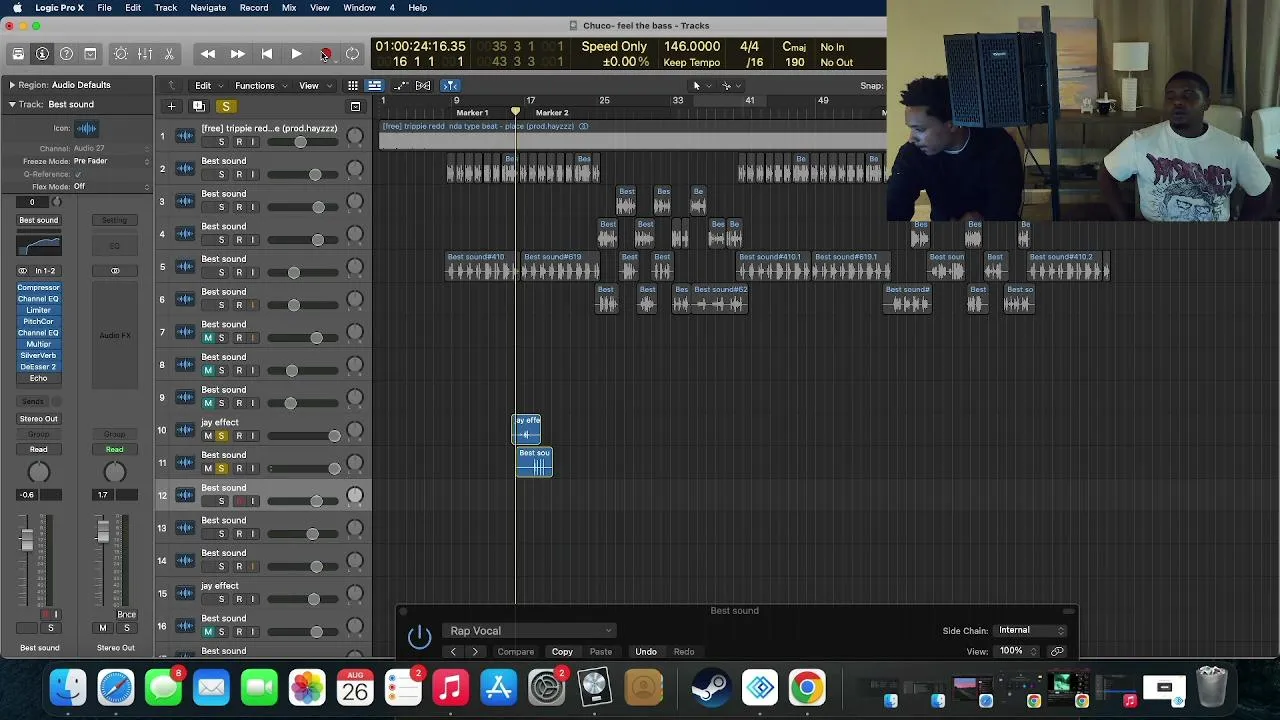
Task: Open Music app from the Dock
Action: (x=451, y=687)
